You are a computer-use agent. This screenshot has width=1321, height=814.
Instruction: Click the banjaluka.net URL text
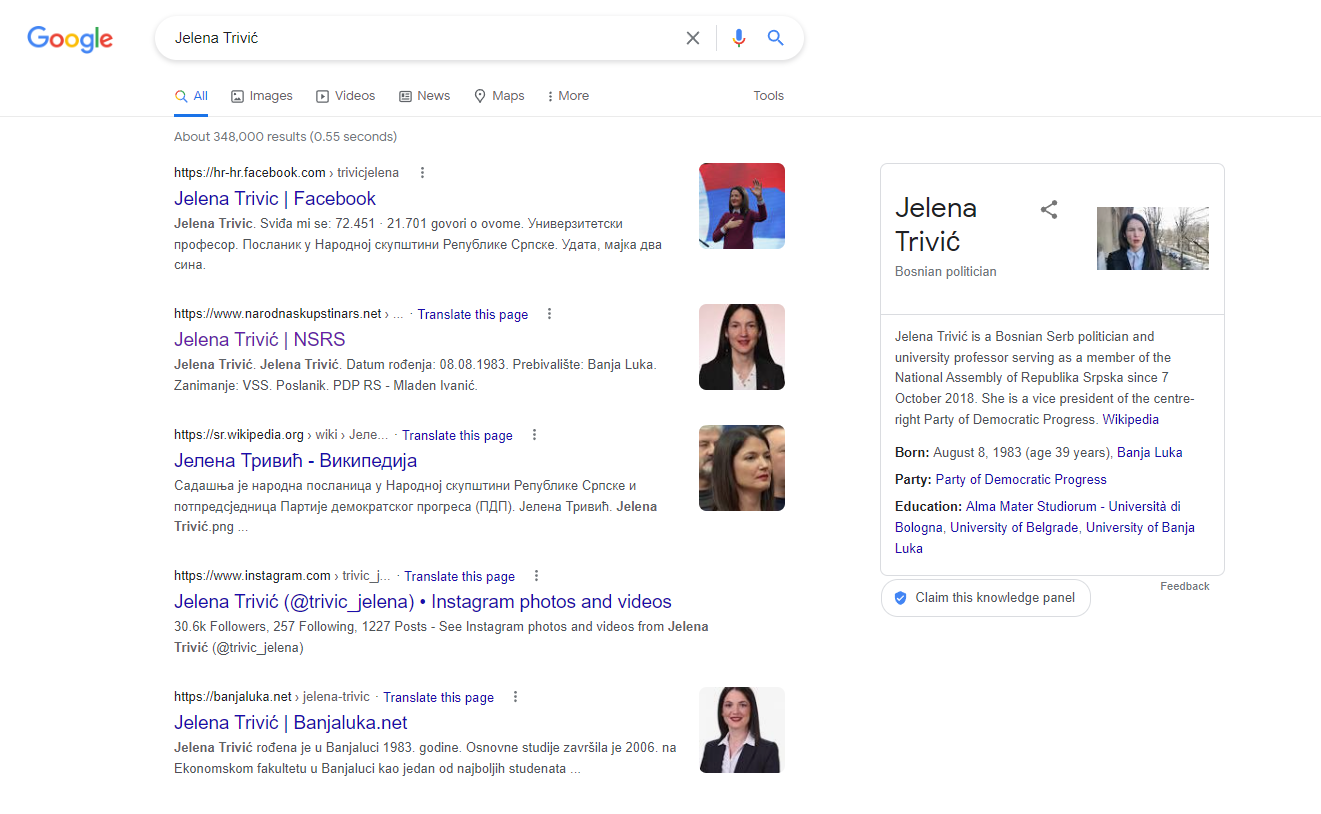232,697
